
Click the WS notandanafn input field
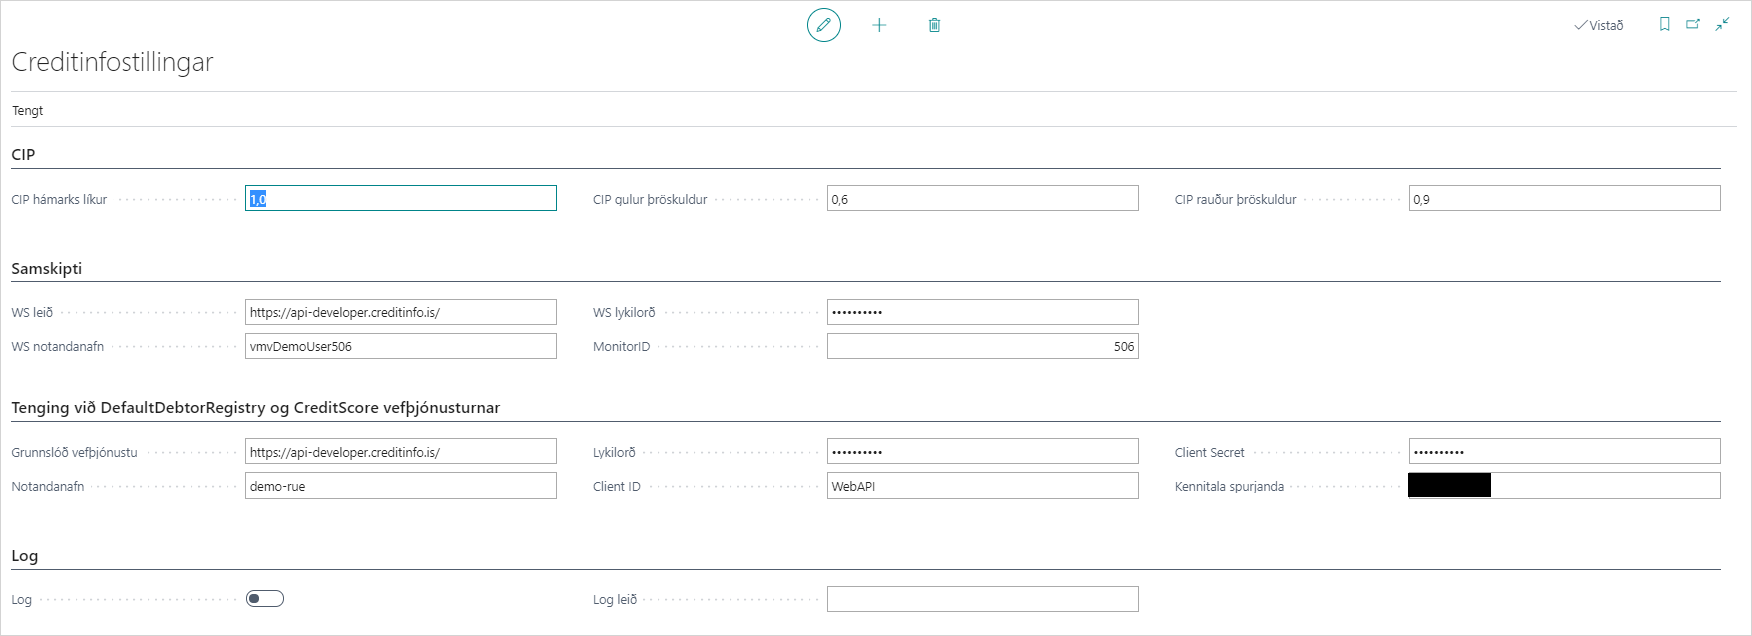click(400, 347)
